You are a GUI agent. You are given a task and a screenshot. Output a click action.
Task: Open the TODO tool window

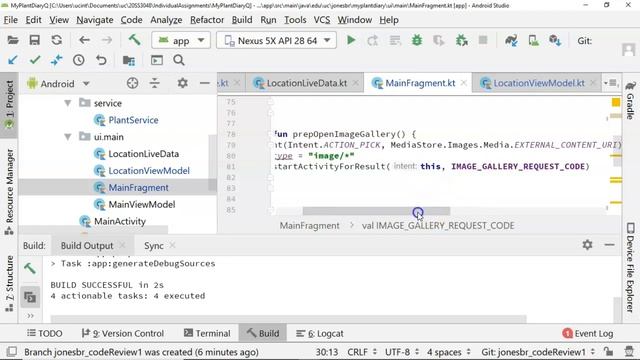(x=44, y=333)
